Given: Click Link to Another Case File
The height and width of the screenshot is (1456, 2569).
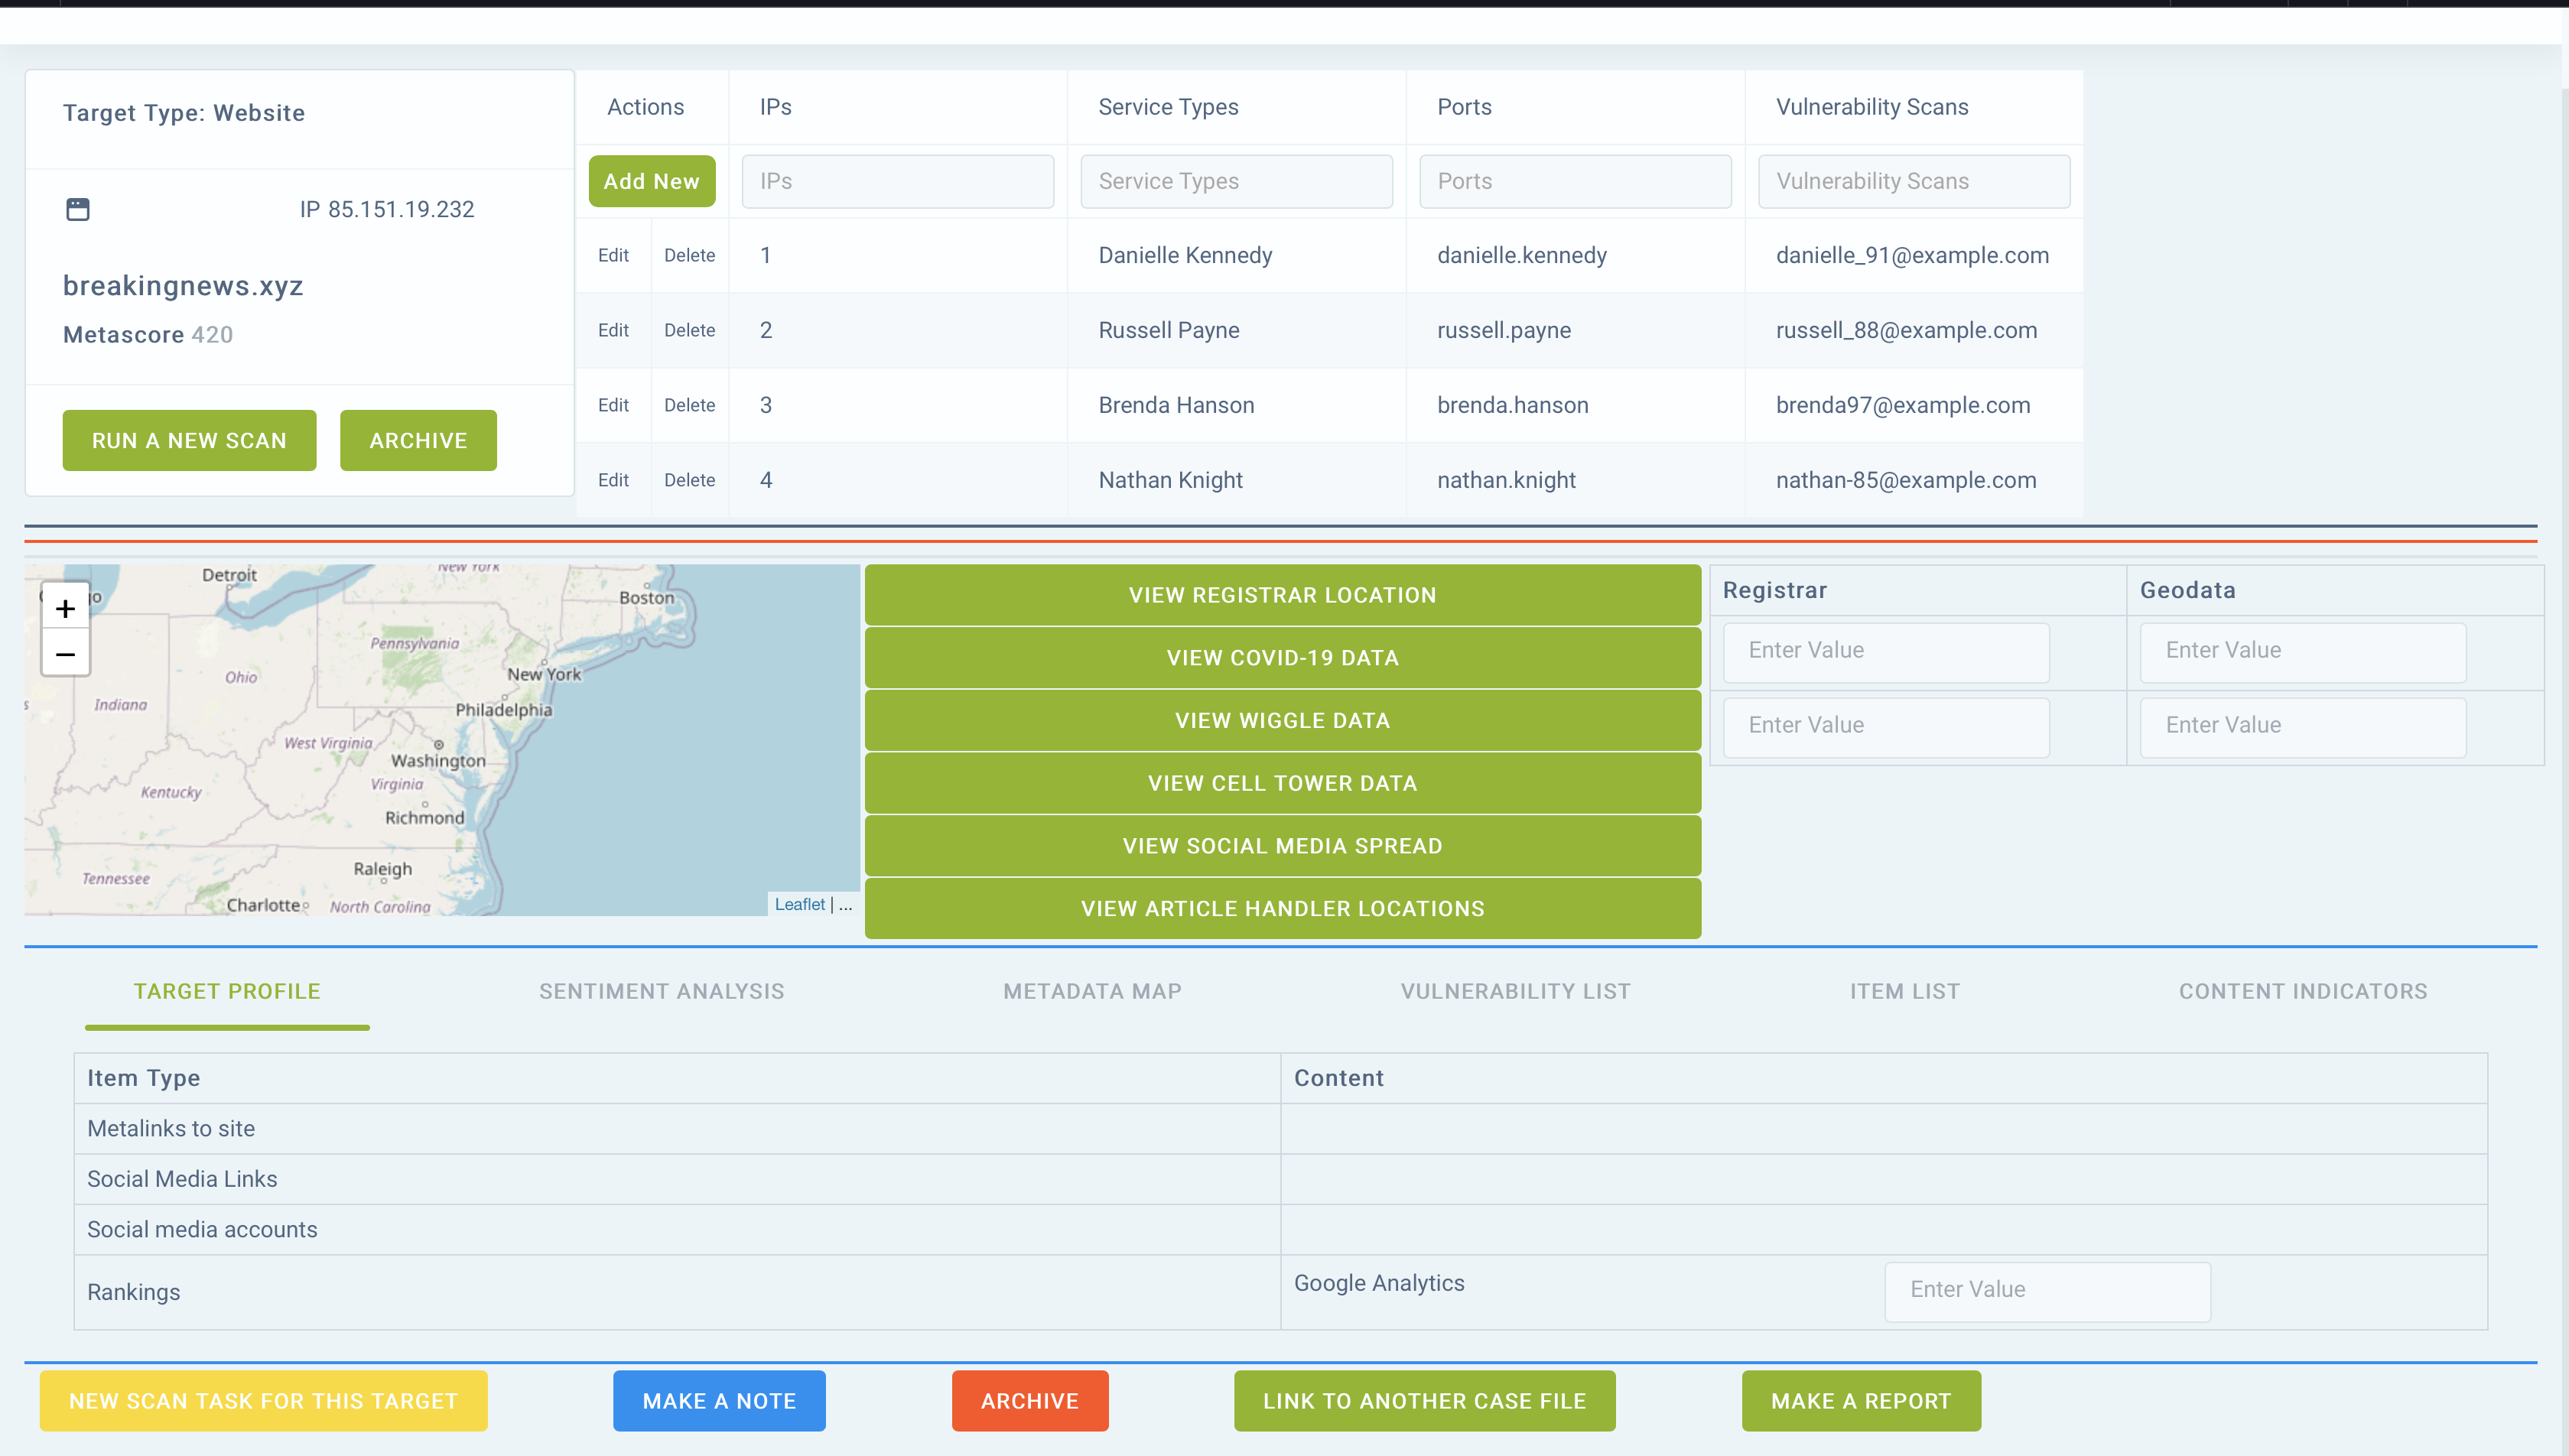Looking at the screenshot, I should click(x=1423, y=1400).
